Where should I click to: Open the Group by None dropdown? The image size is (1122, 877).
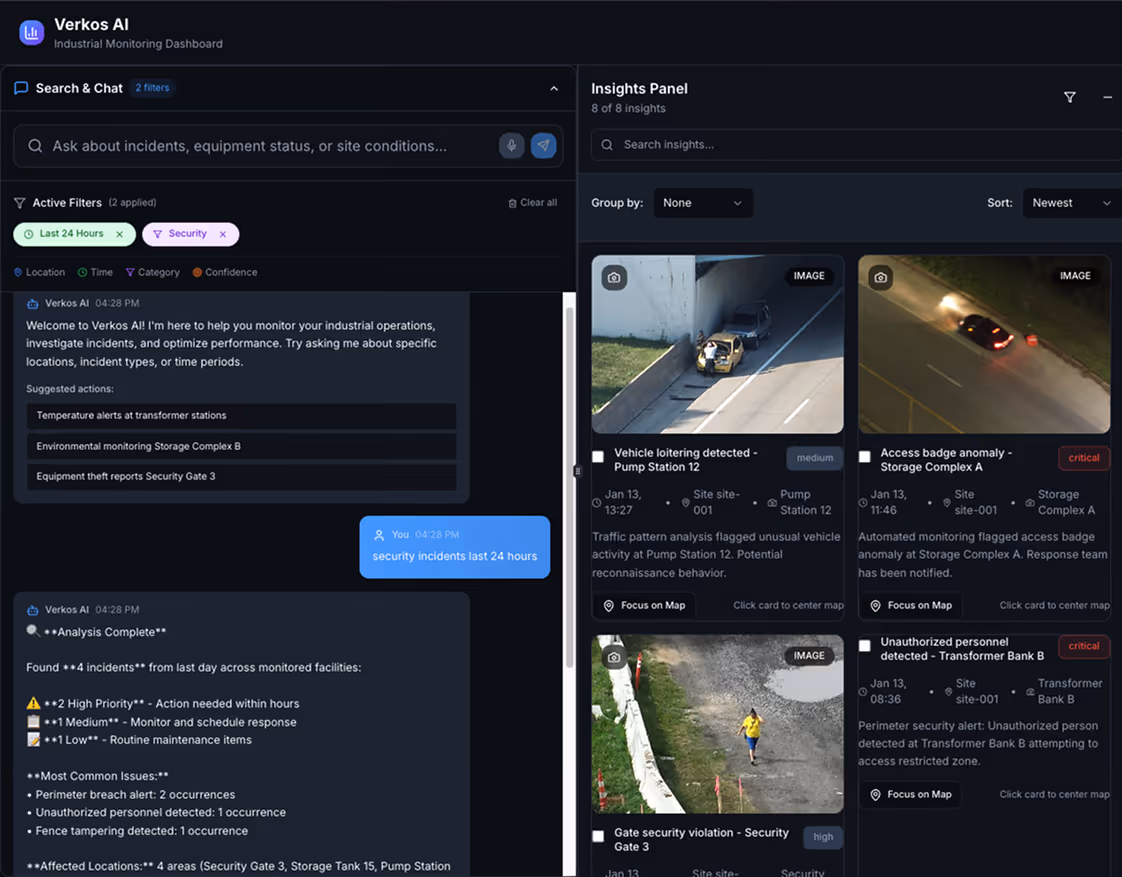click(x=703, y=203)
